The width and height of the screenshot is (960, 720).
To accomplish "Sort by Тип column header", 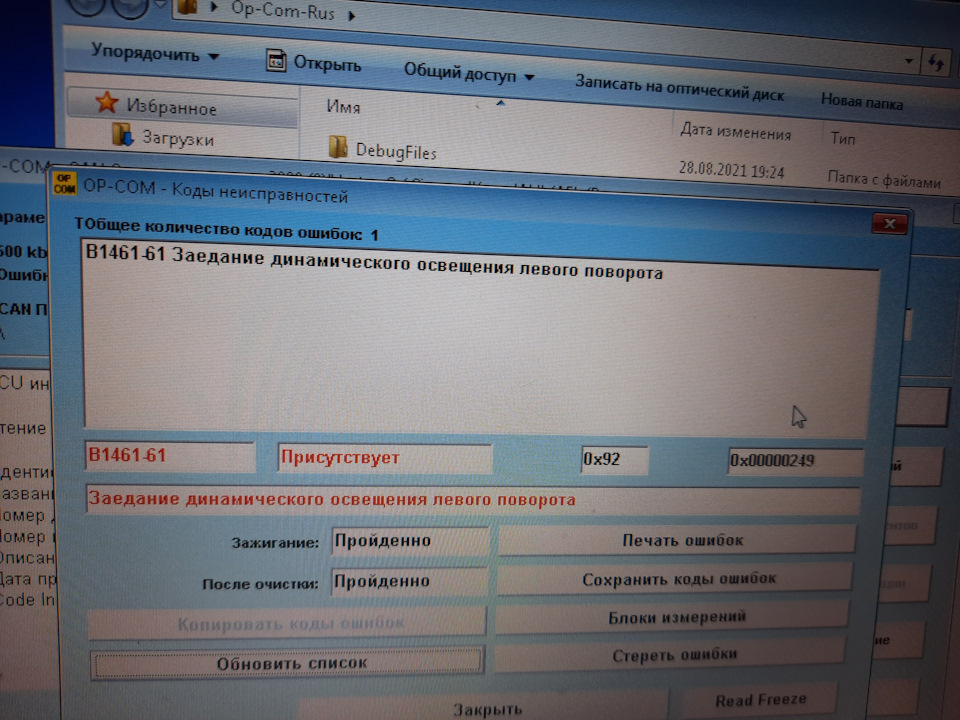I will point(842,138).
